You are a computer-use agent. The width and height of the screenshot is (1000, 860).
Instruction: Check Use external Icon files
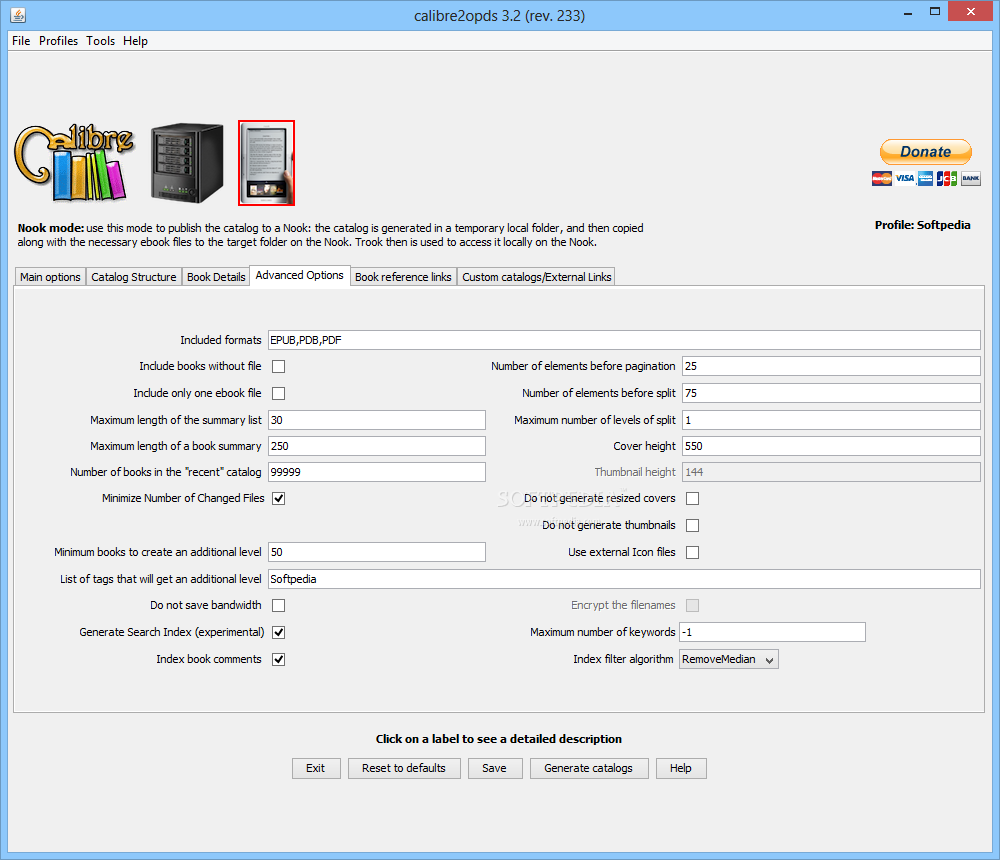coord(693,552)
